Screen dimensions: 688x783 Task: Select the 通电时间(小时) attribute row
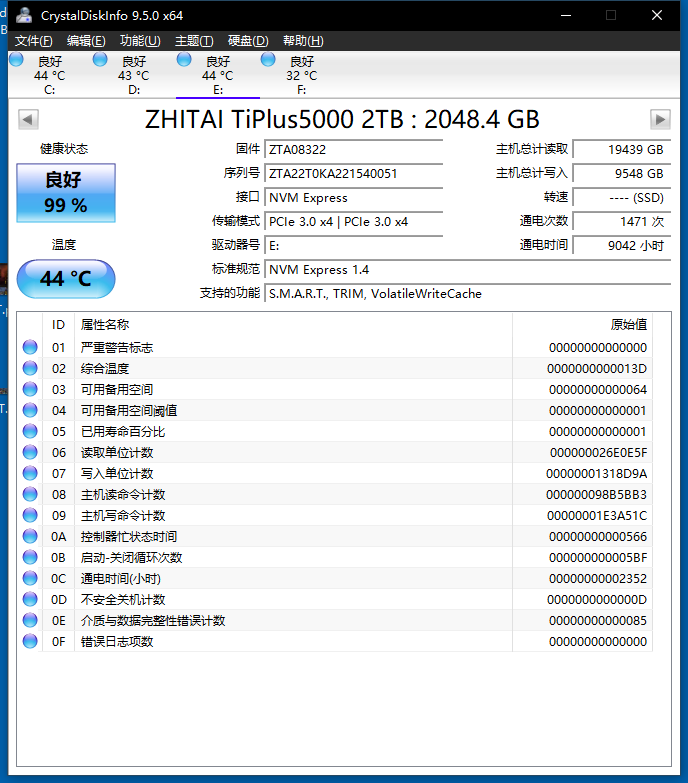(x=335, y=578)
